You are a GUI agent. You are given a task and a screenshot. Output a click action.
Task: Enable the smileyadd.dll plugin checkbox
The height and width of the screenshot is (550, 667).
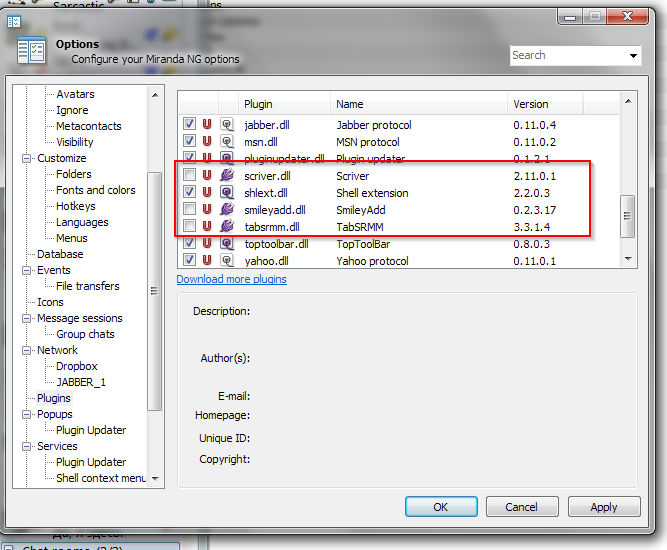point(189,209)
